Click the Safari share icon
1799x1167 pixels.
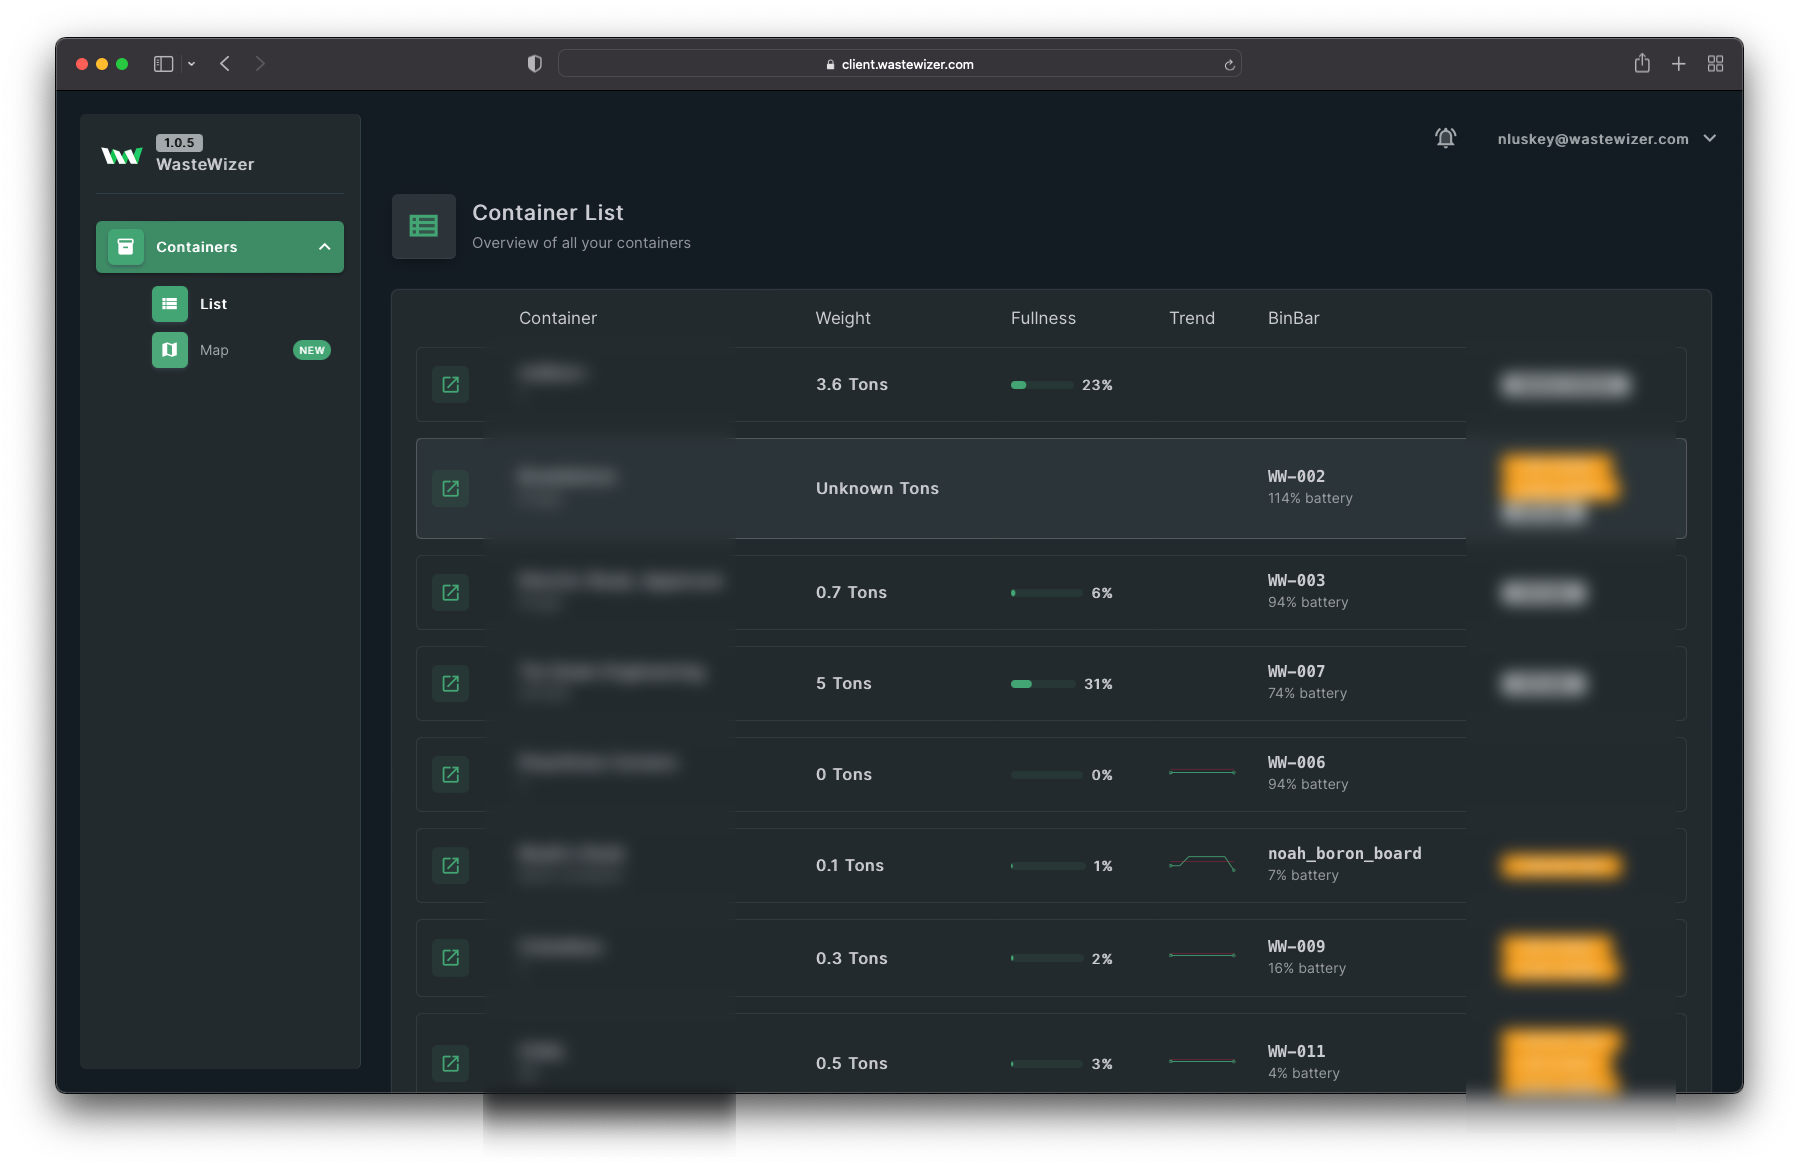click(1642, 64)
